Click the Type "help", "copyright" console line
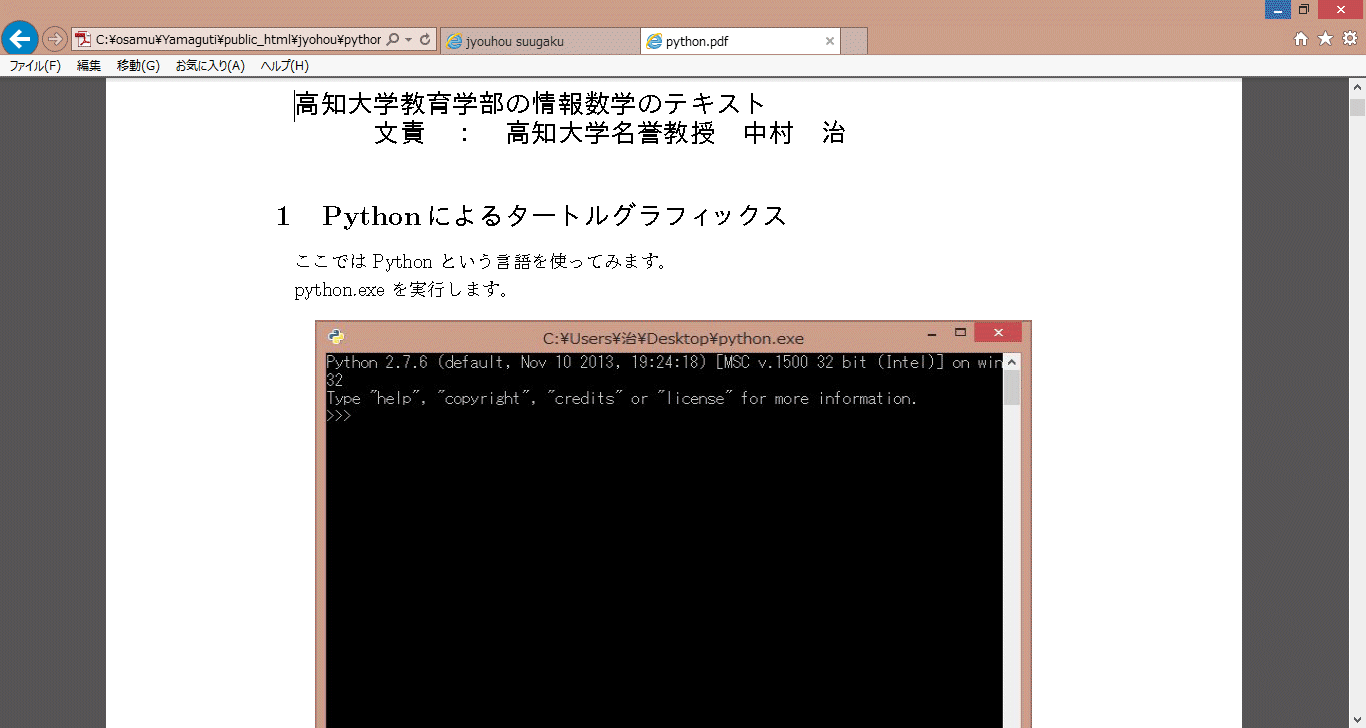Viewport: 1366px width, 728px height. point(621,399)
